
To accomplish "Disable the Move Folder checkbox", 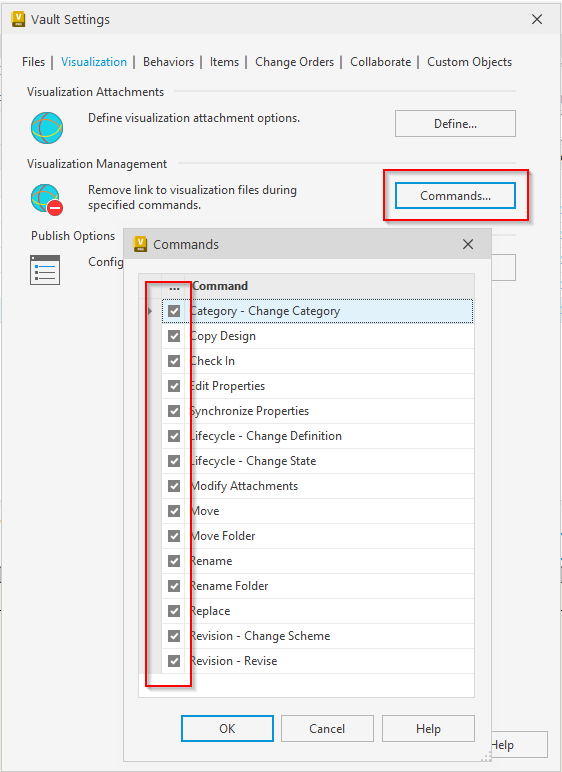I will (174, 536).
